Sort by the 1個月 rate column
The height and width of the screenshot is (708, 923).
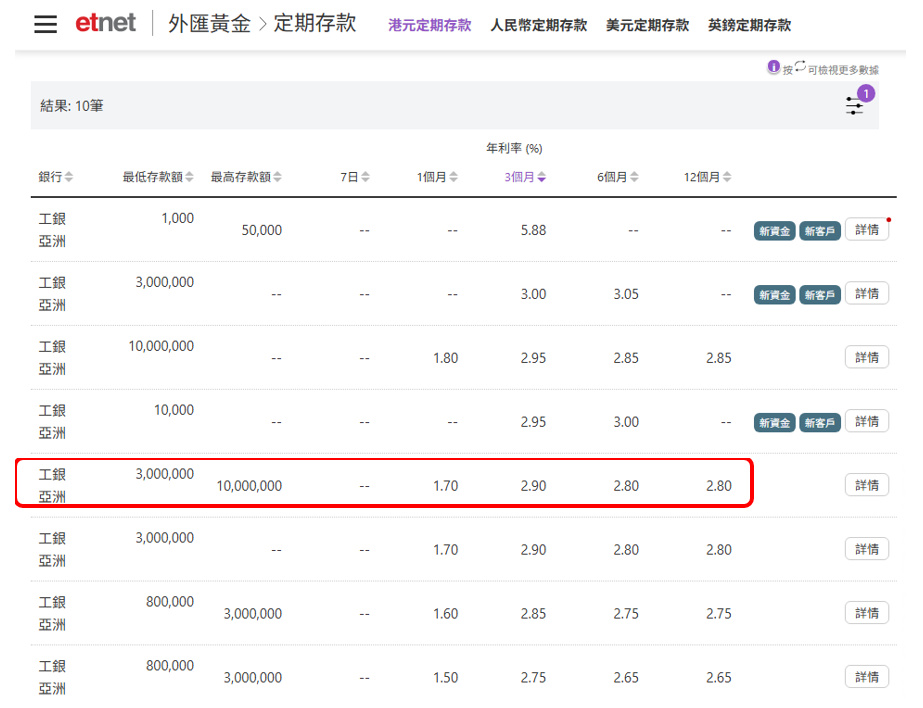tap(437, 177)
